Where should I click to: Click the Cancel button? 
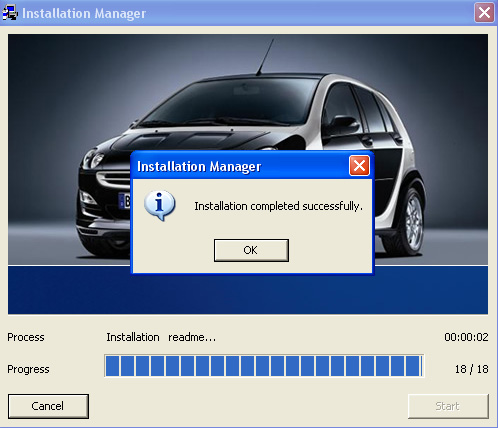pyautogui.click(x=48, y=406)
